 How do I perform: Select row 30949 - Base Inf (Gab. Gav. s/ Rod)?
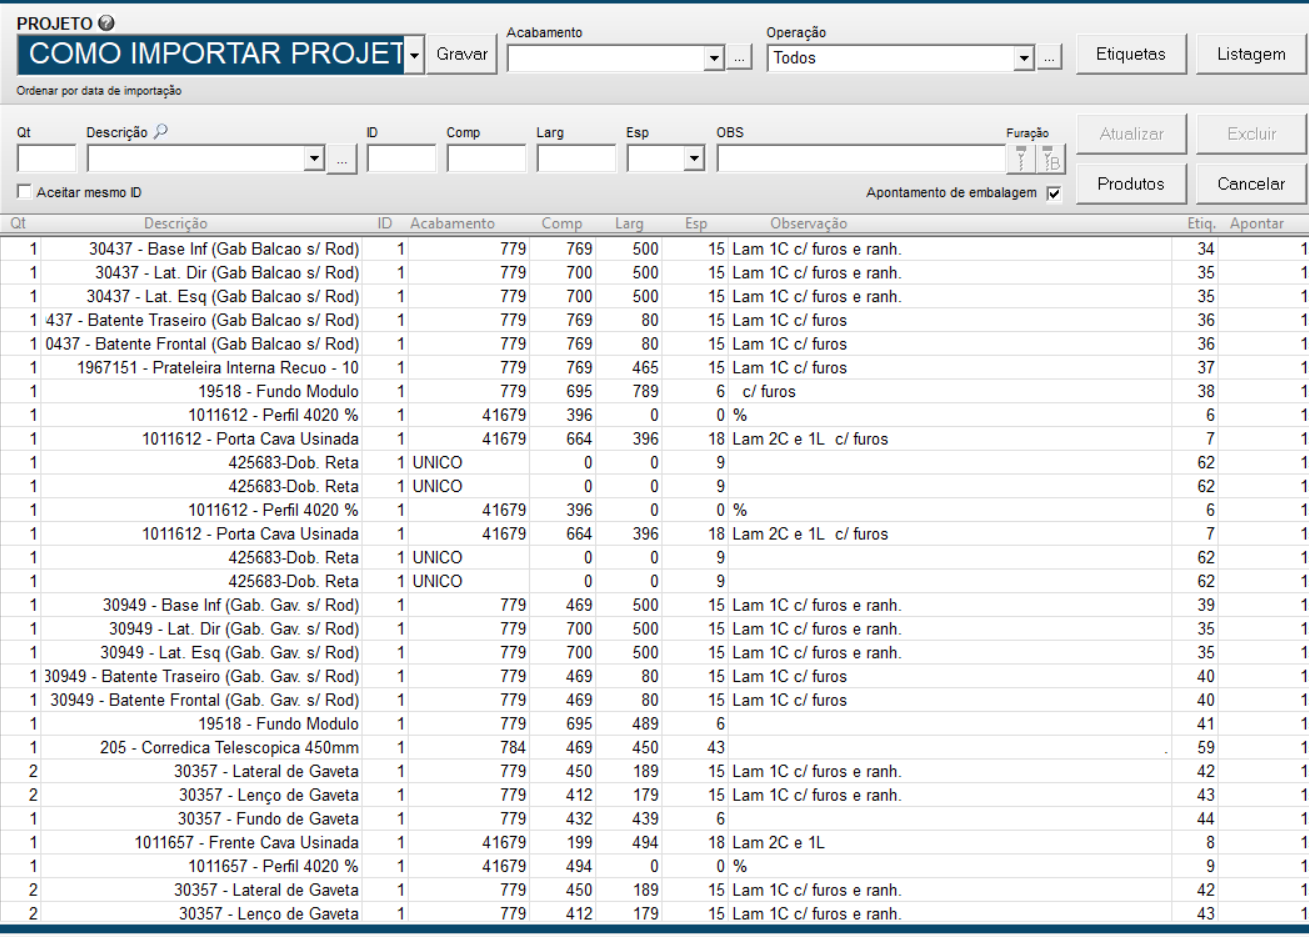(654, 605)
